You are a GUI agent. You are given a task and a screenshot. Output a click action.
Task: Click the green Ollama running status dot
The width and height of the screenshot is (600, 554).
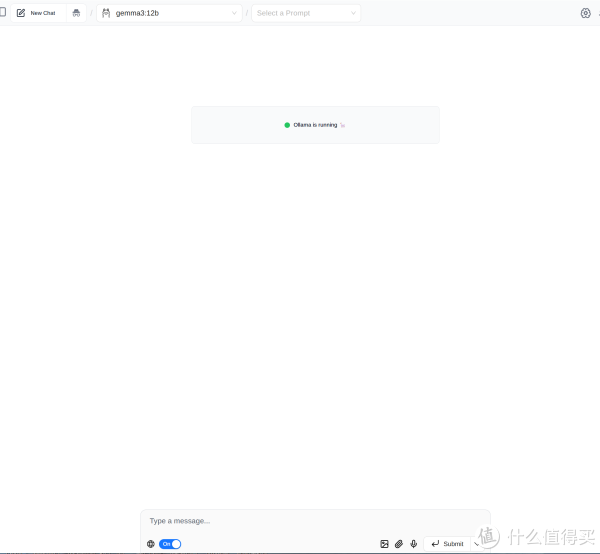tap(287, 125)
